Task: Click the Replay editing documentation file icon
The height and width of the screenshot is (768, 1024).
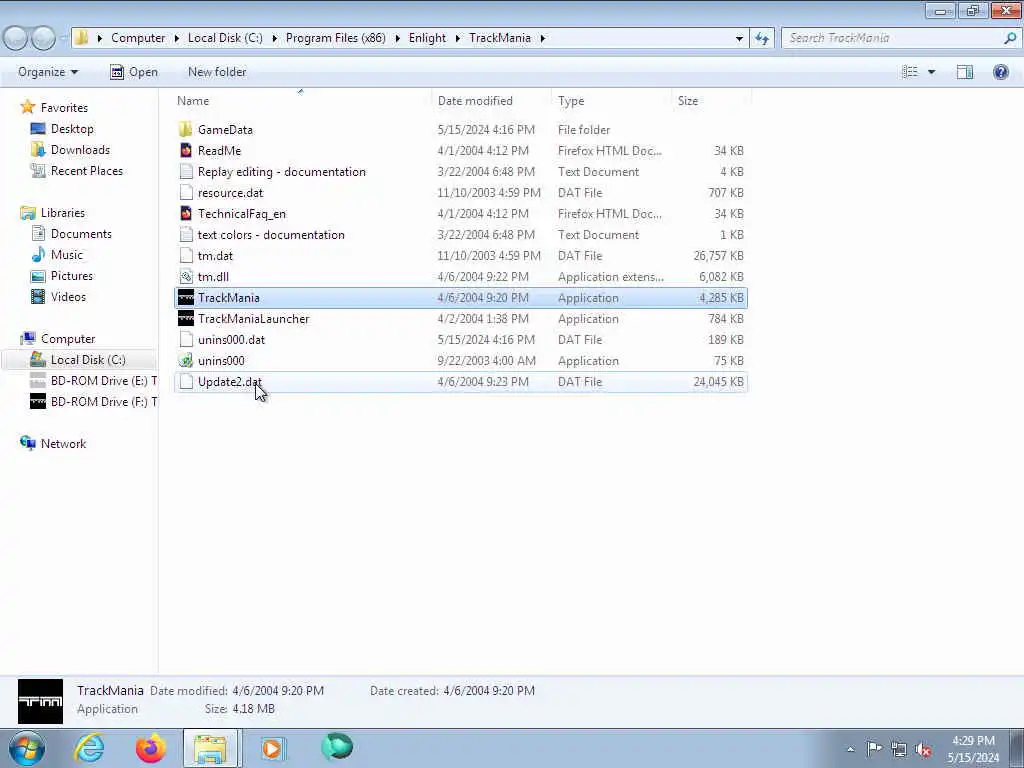Action: coord(185,172)
